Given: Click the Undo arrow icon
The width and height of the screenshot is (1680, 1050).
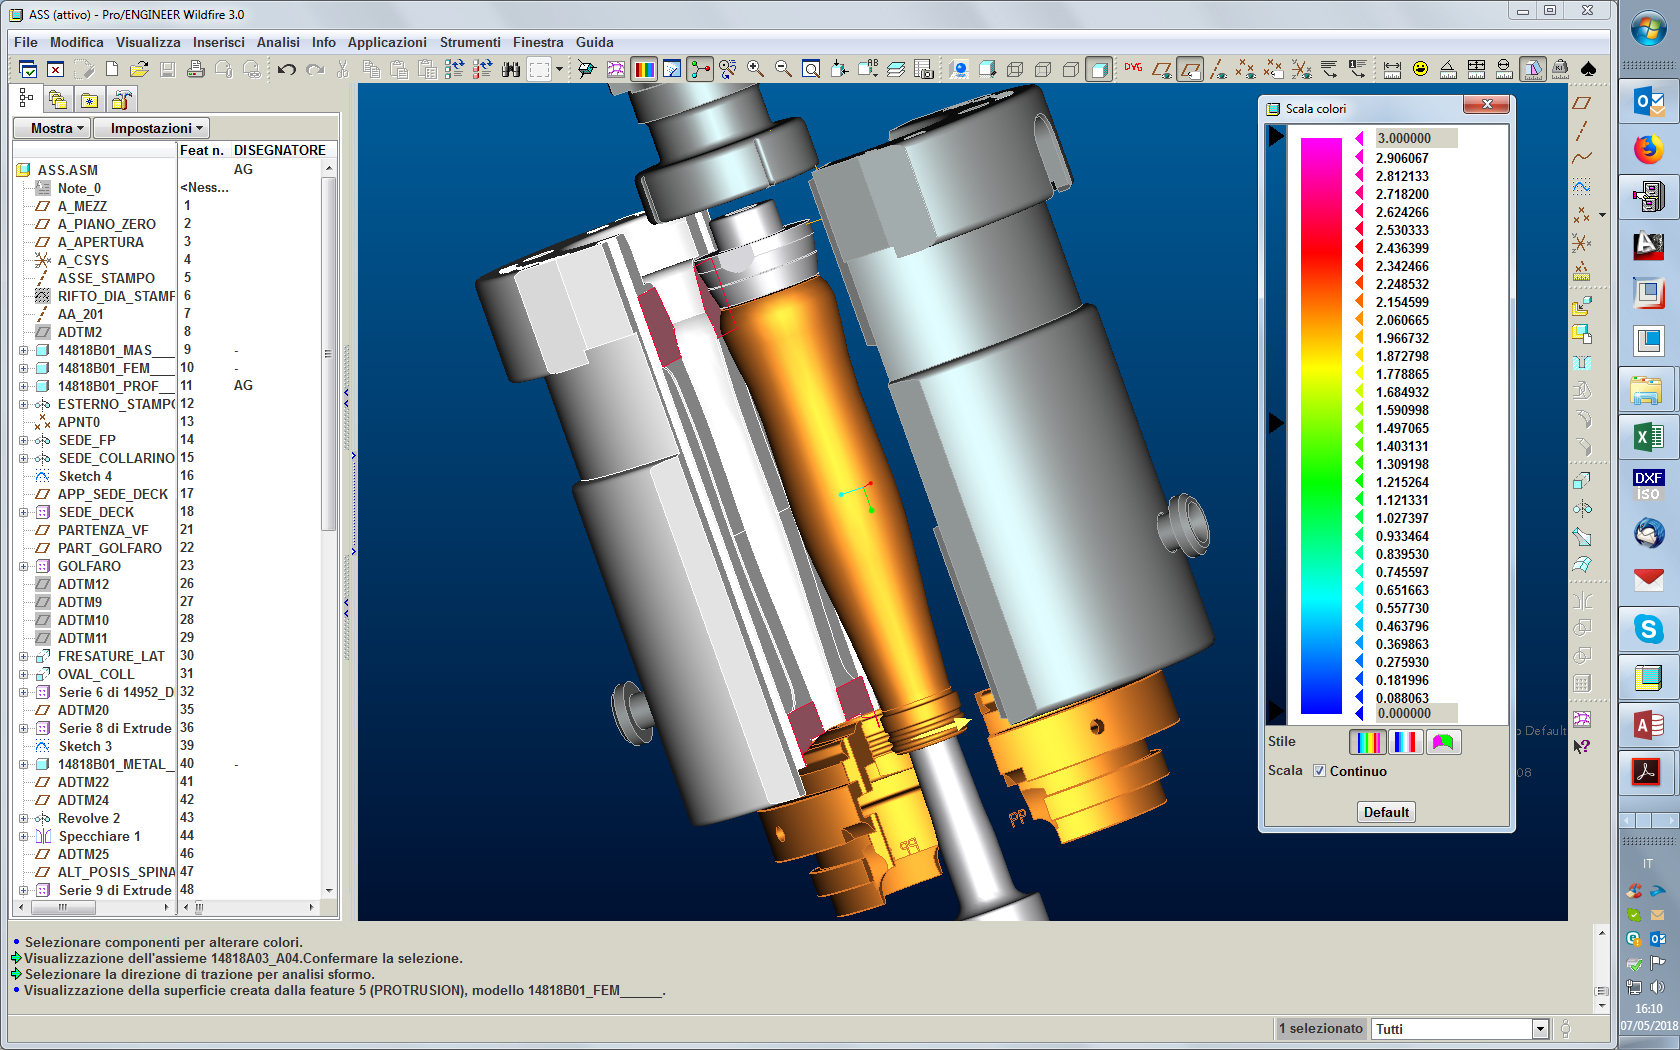Looking at the screenshot, I should click(287, 69).
